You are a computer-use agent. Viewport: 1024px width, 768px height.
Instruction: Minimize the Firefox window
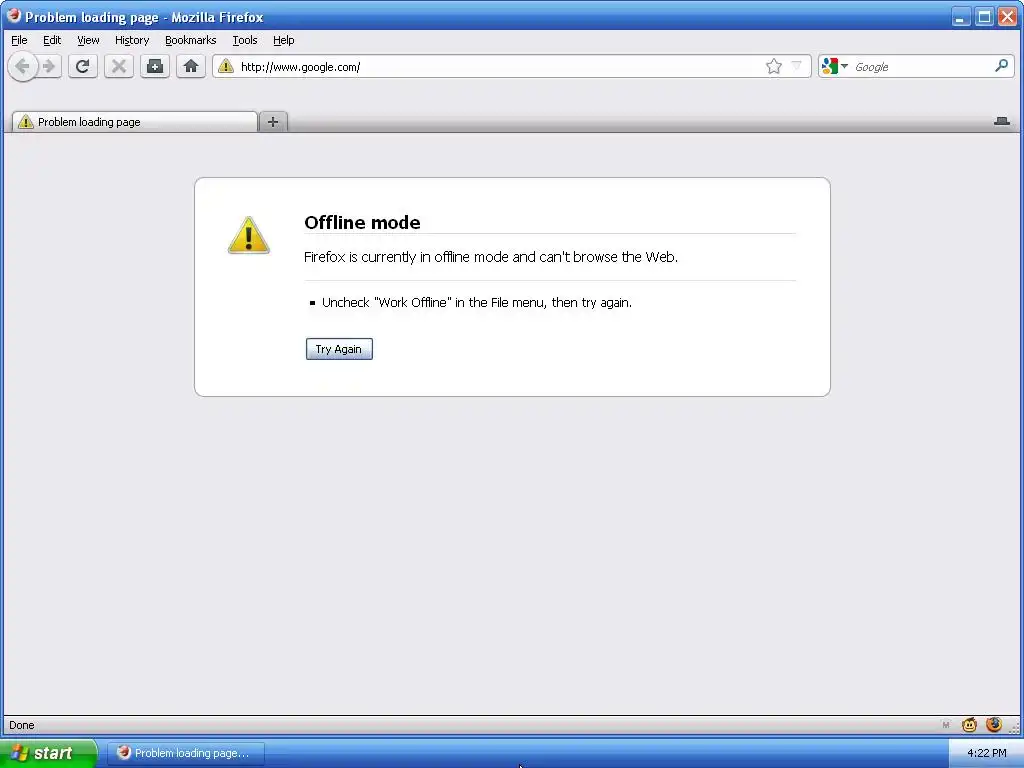tap(959, 16)
